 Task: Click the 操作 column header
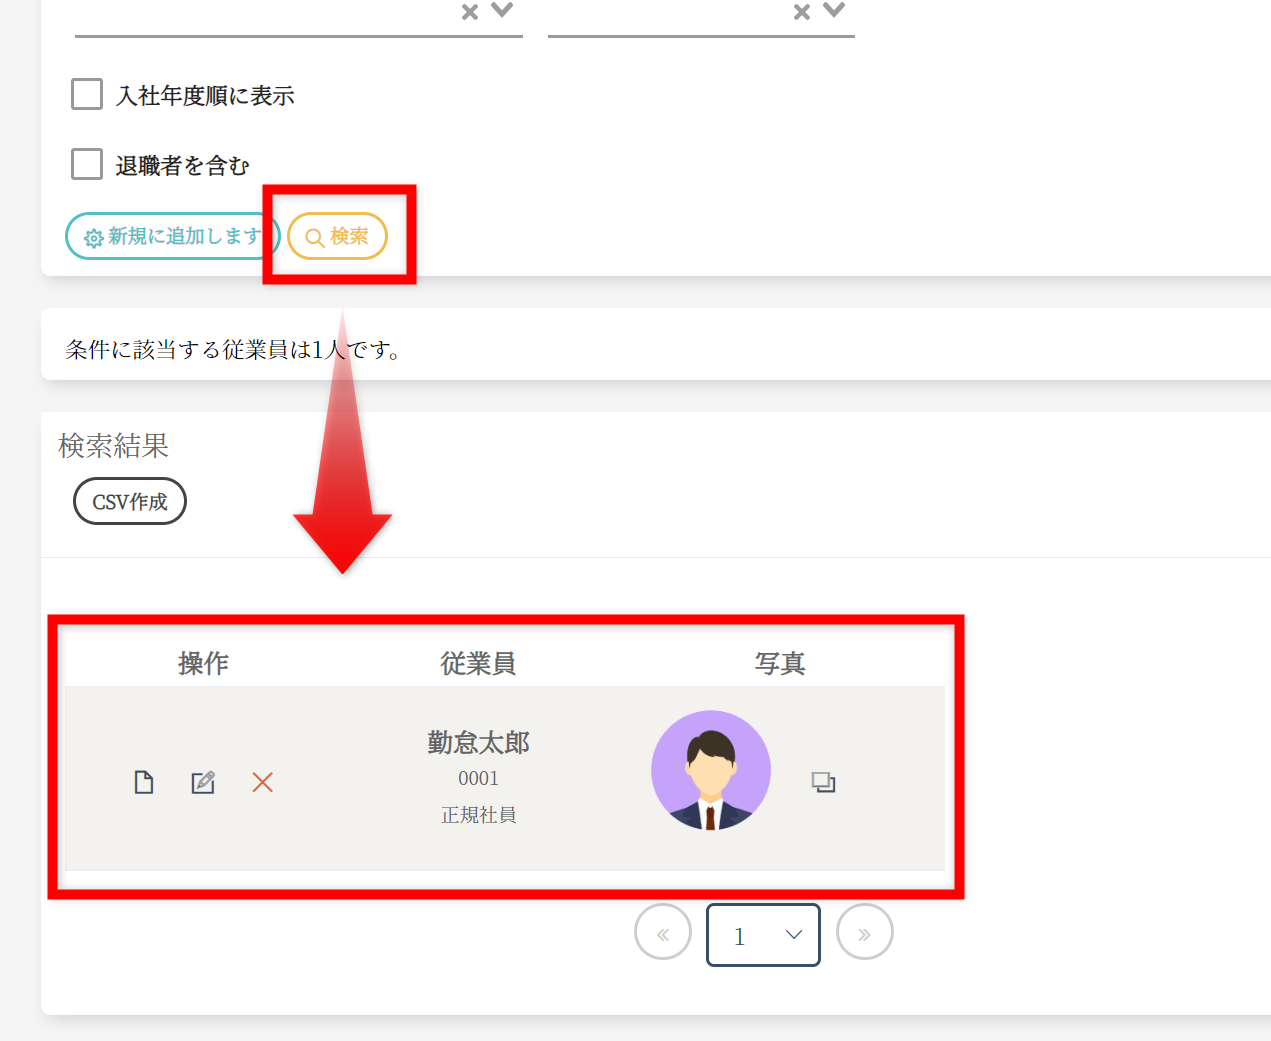[203, 663]
